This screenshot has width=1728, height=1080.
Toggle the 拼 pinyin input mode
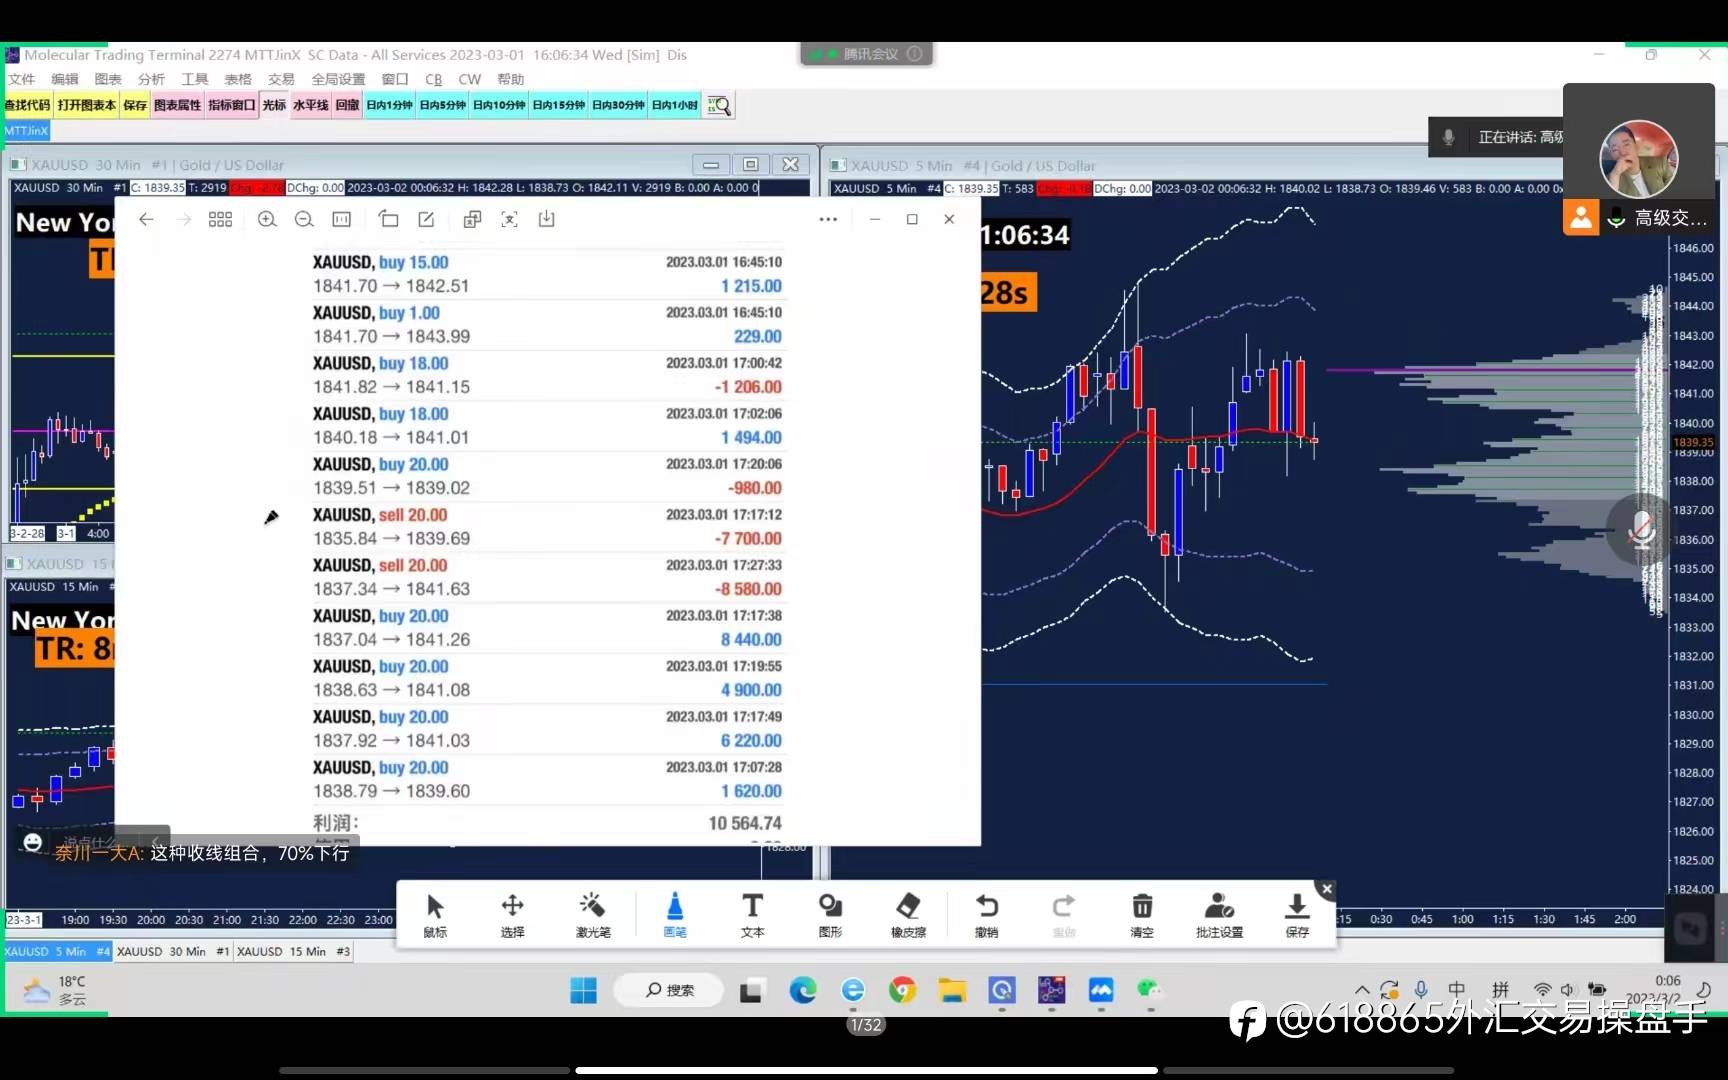point(1500,990)
